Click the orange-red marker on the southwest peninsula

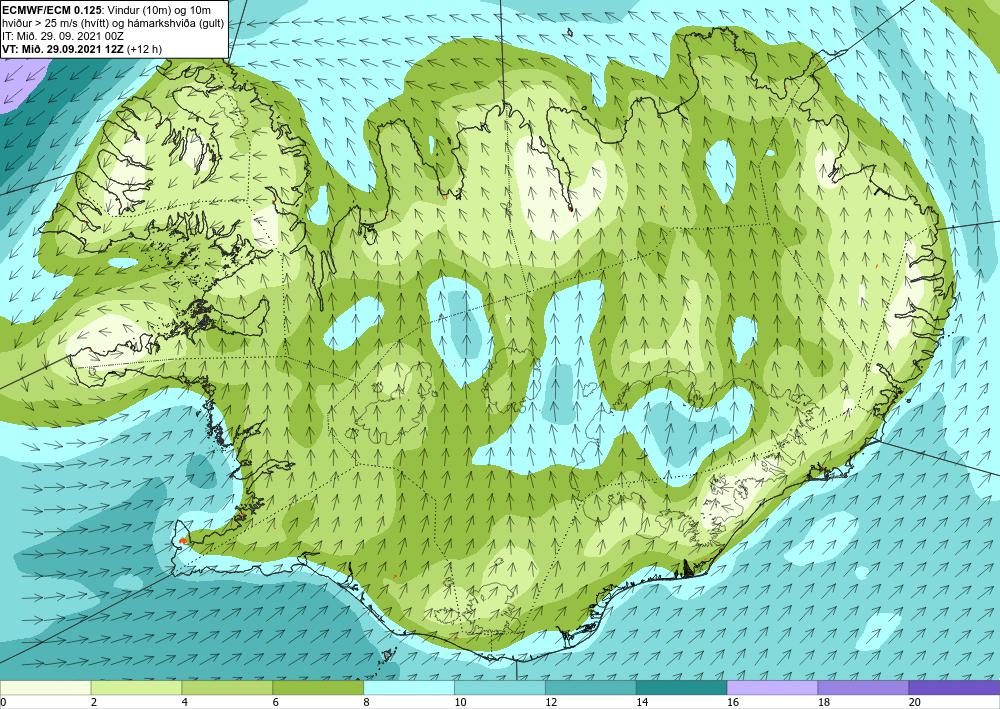click(x=183, y=541)
